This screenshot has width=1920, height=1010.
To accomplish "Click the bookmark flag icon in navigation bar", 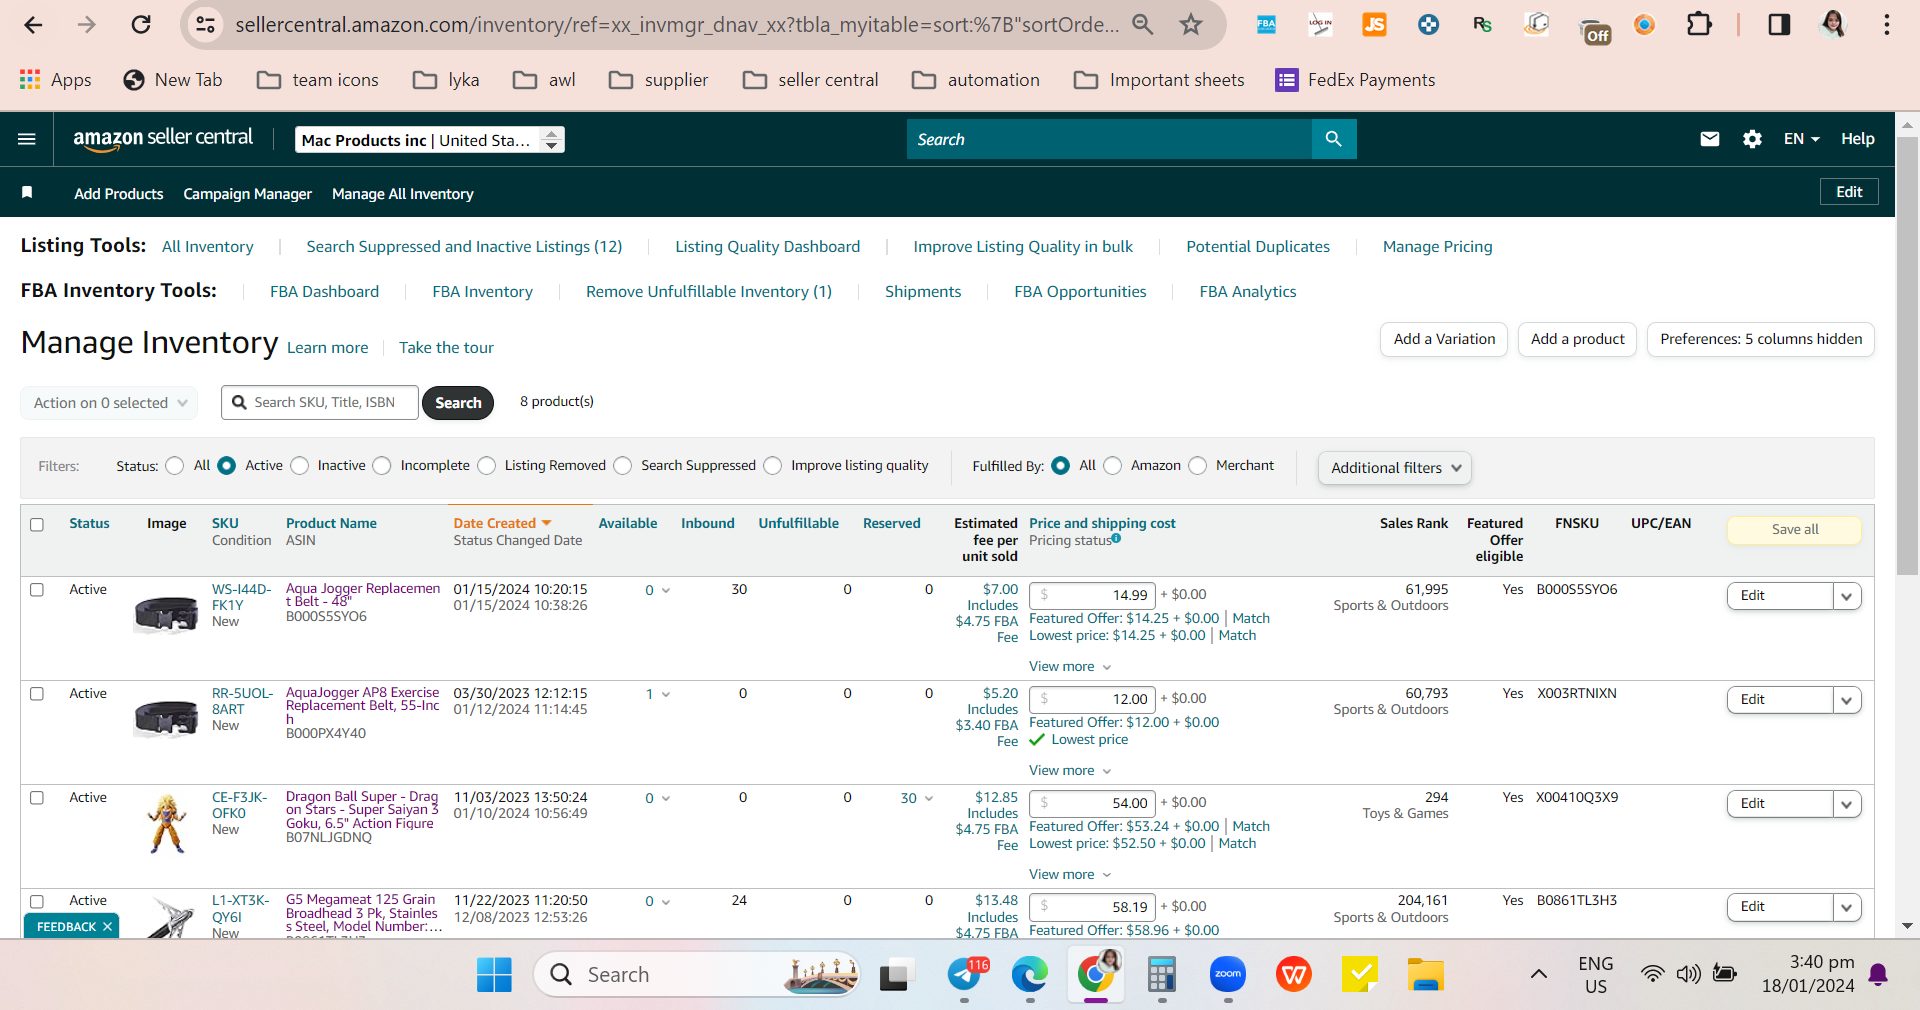I will coord(27,192).
